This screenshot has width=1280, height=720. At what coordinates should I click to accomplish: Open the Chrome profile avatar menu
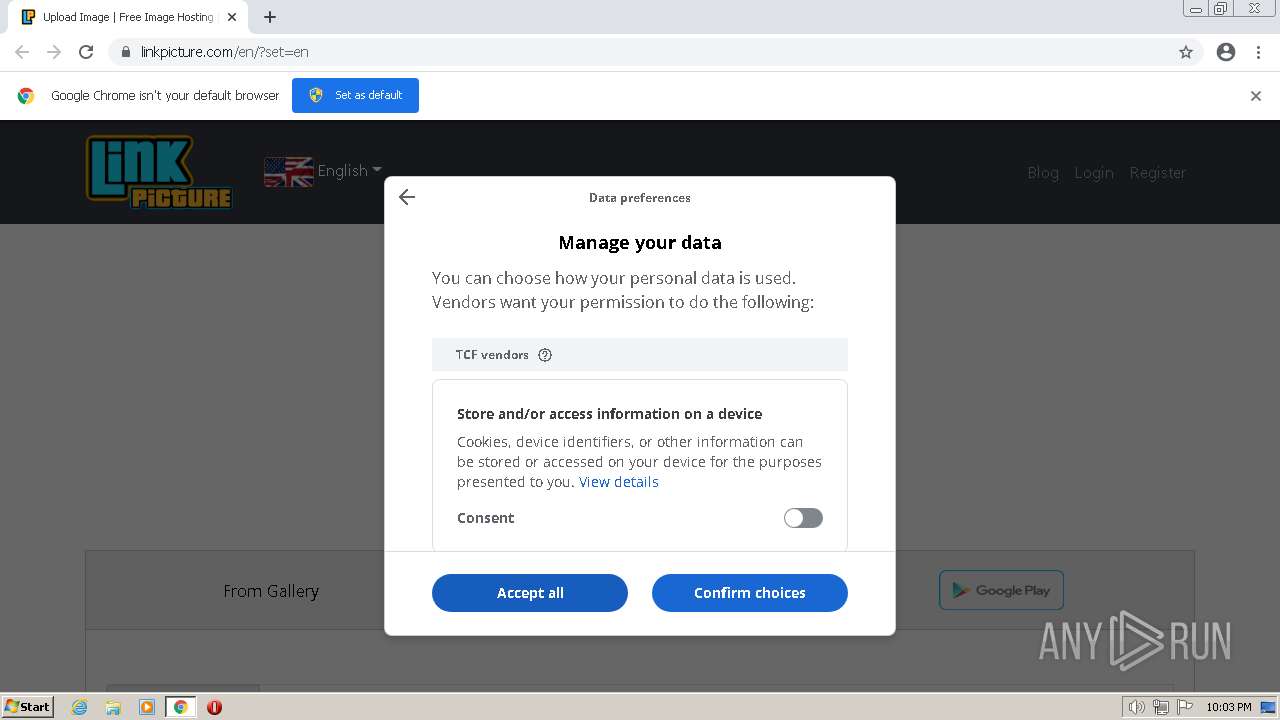click(1226, 52)
